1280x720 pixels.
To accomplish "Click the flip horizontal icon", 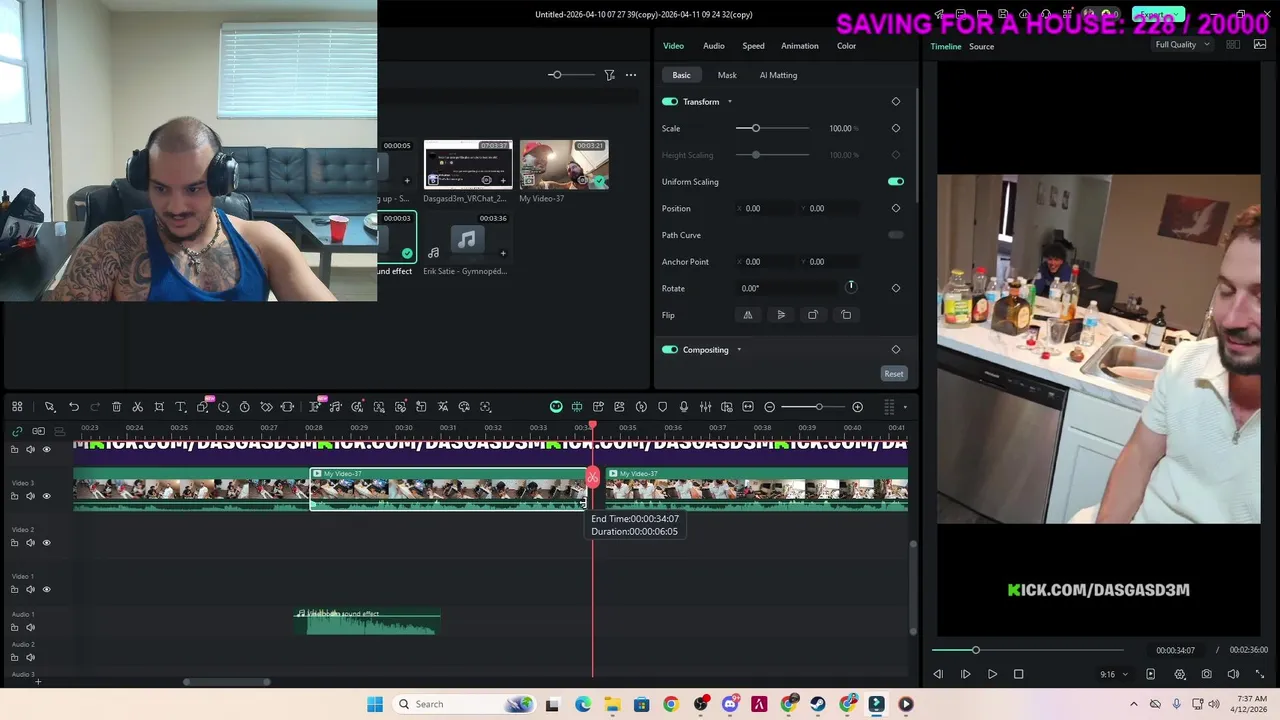I will click(x=747, y=315).
